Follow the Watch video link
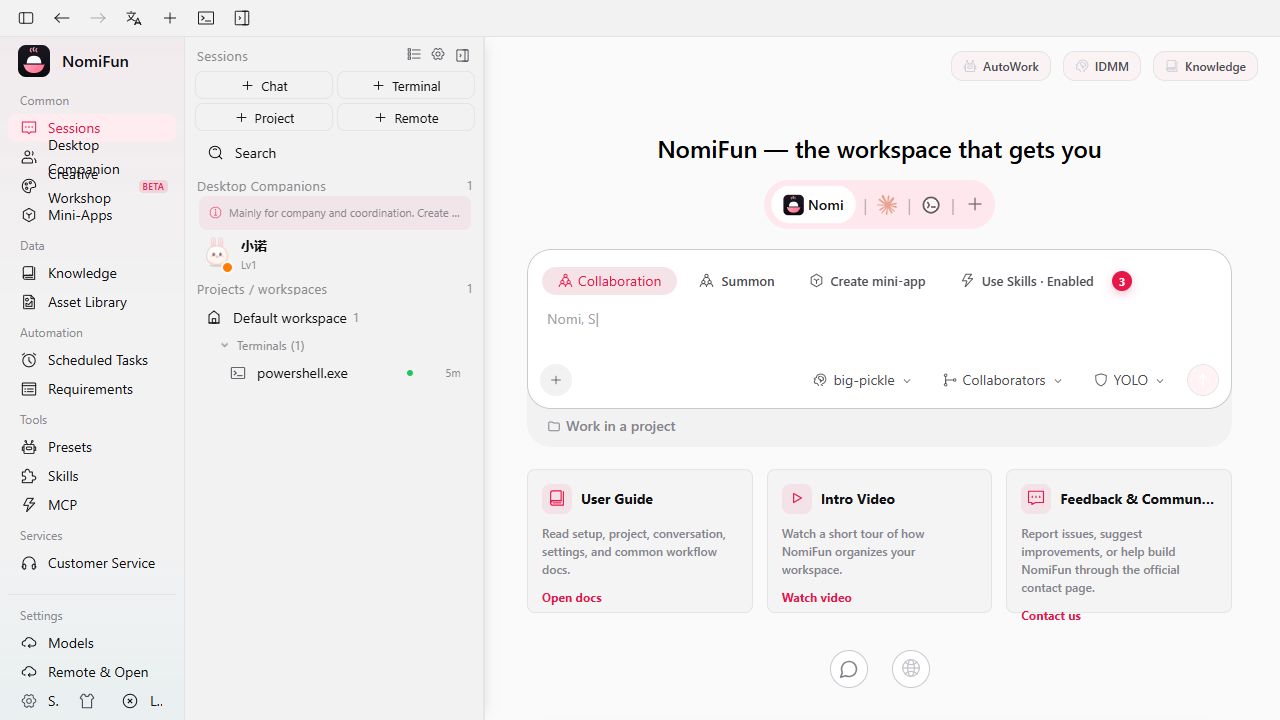Viewport: 1280px width, 720px height. [x=817, y=598]
